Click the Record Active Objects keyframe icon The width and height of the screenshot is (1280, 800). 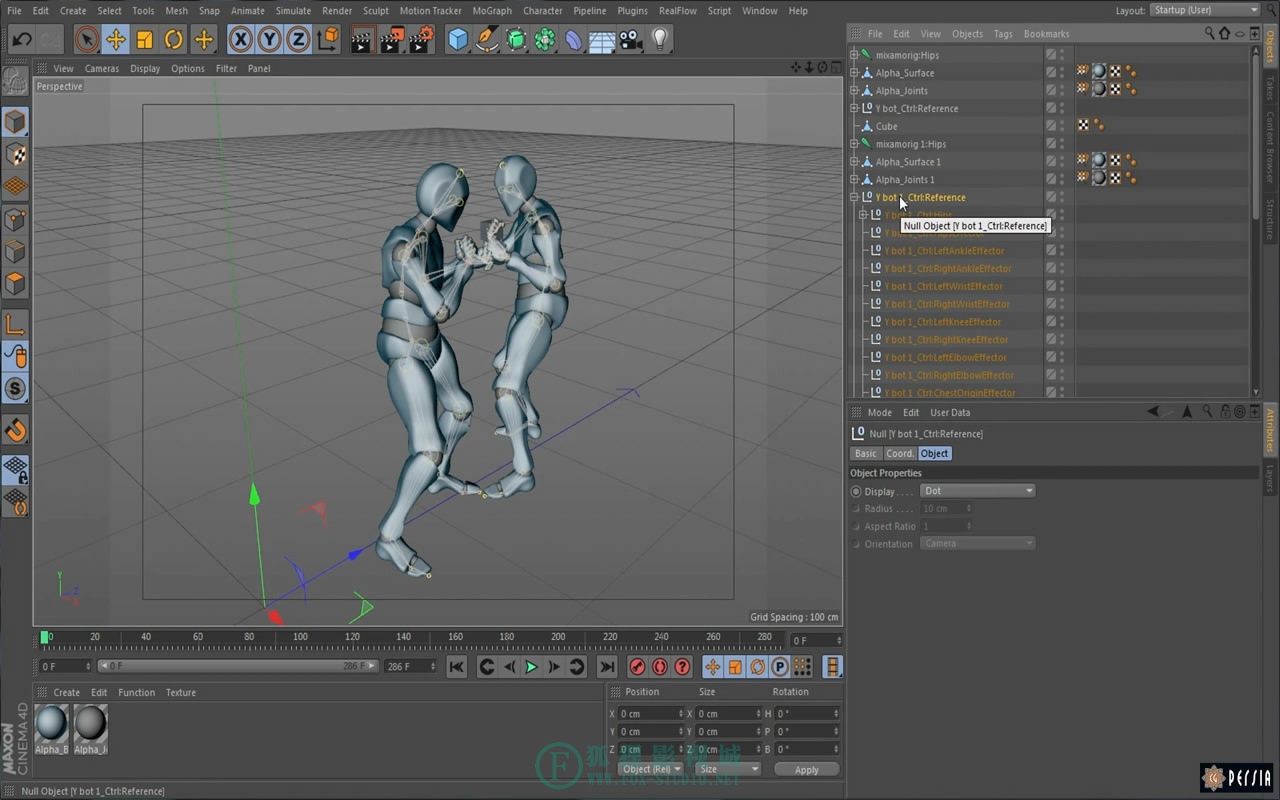point(637,667)
